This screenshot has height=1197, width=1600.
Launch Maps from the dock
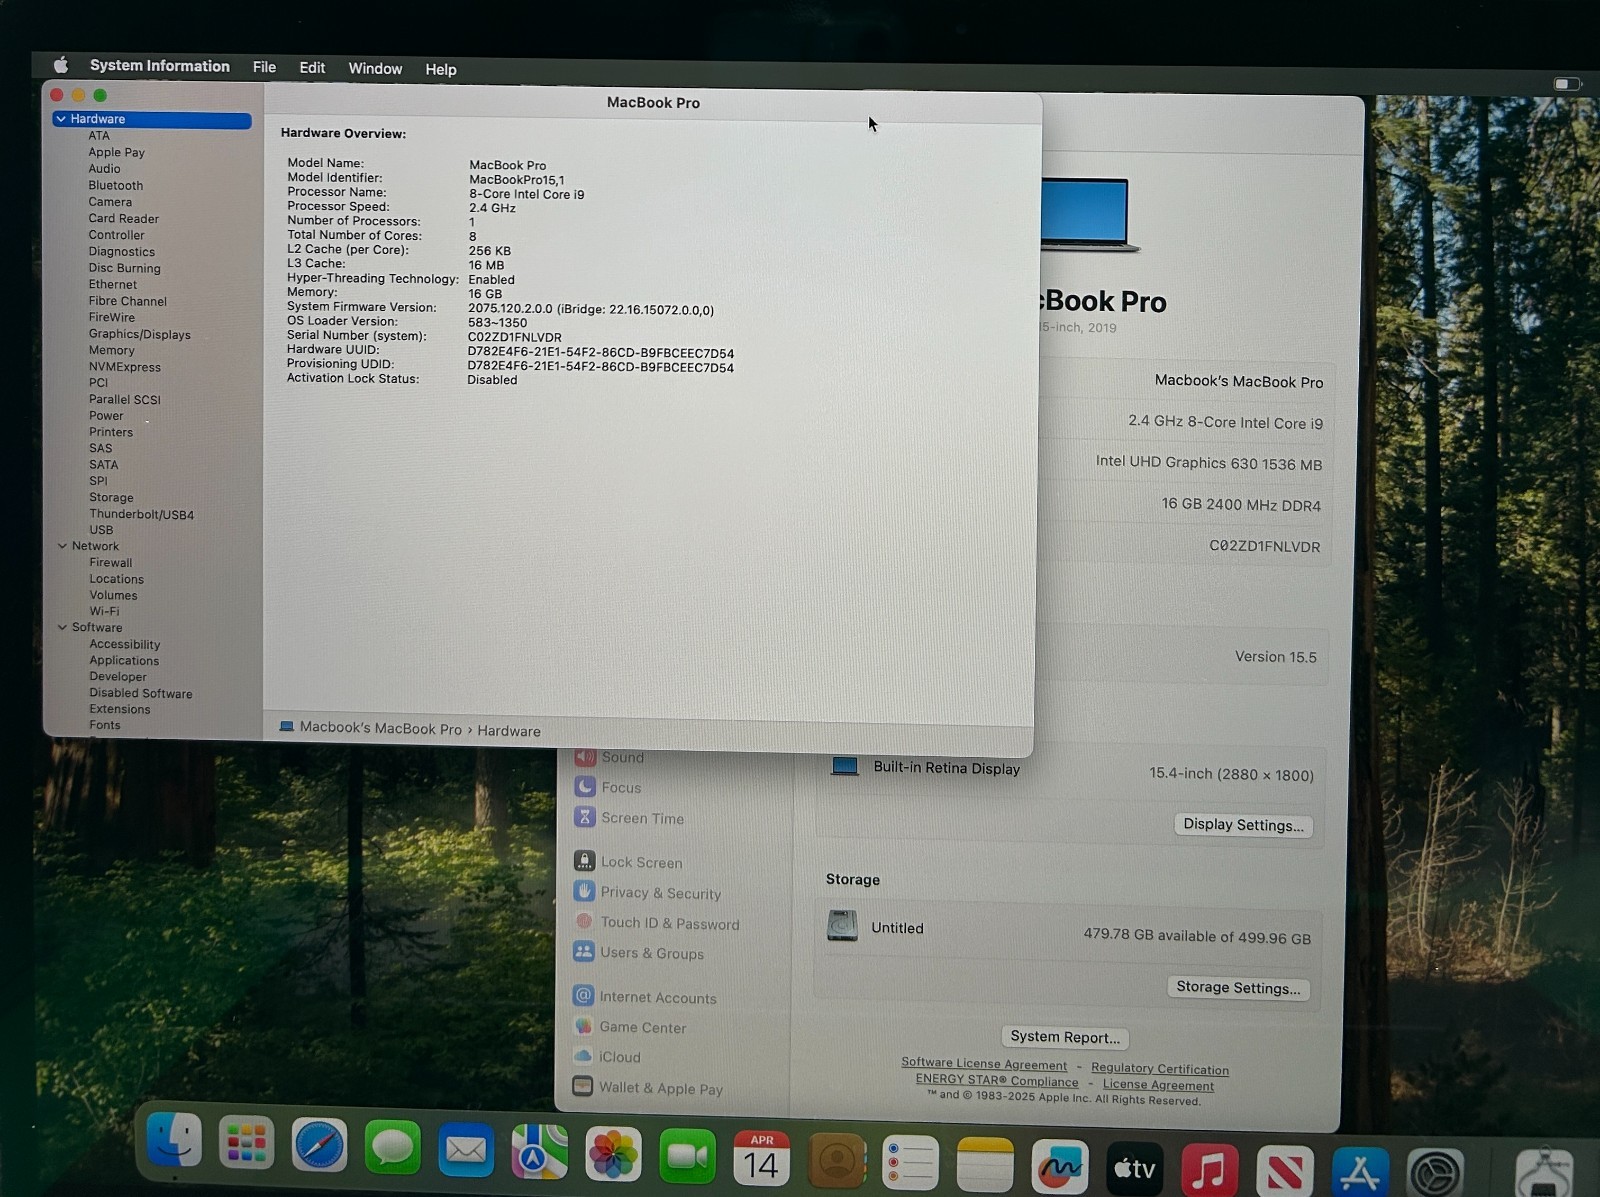(x=539, y=1151)
